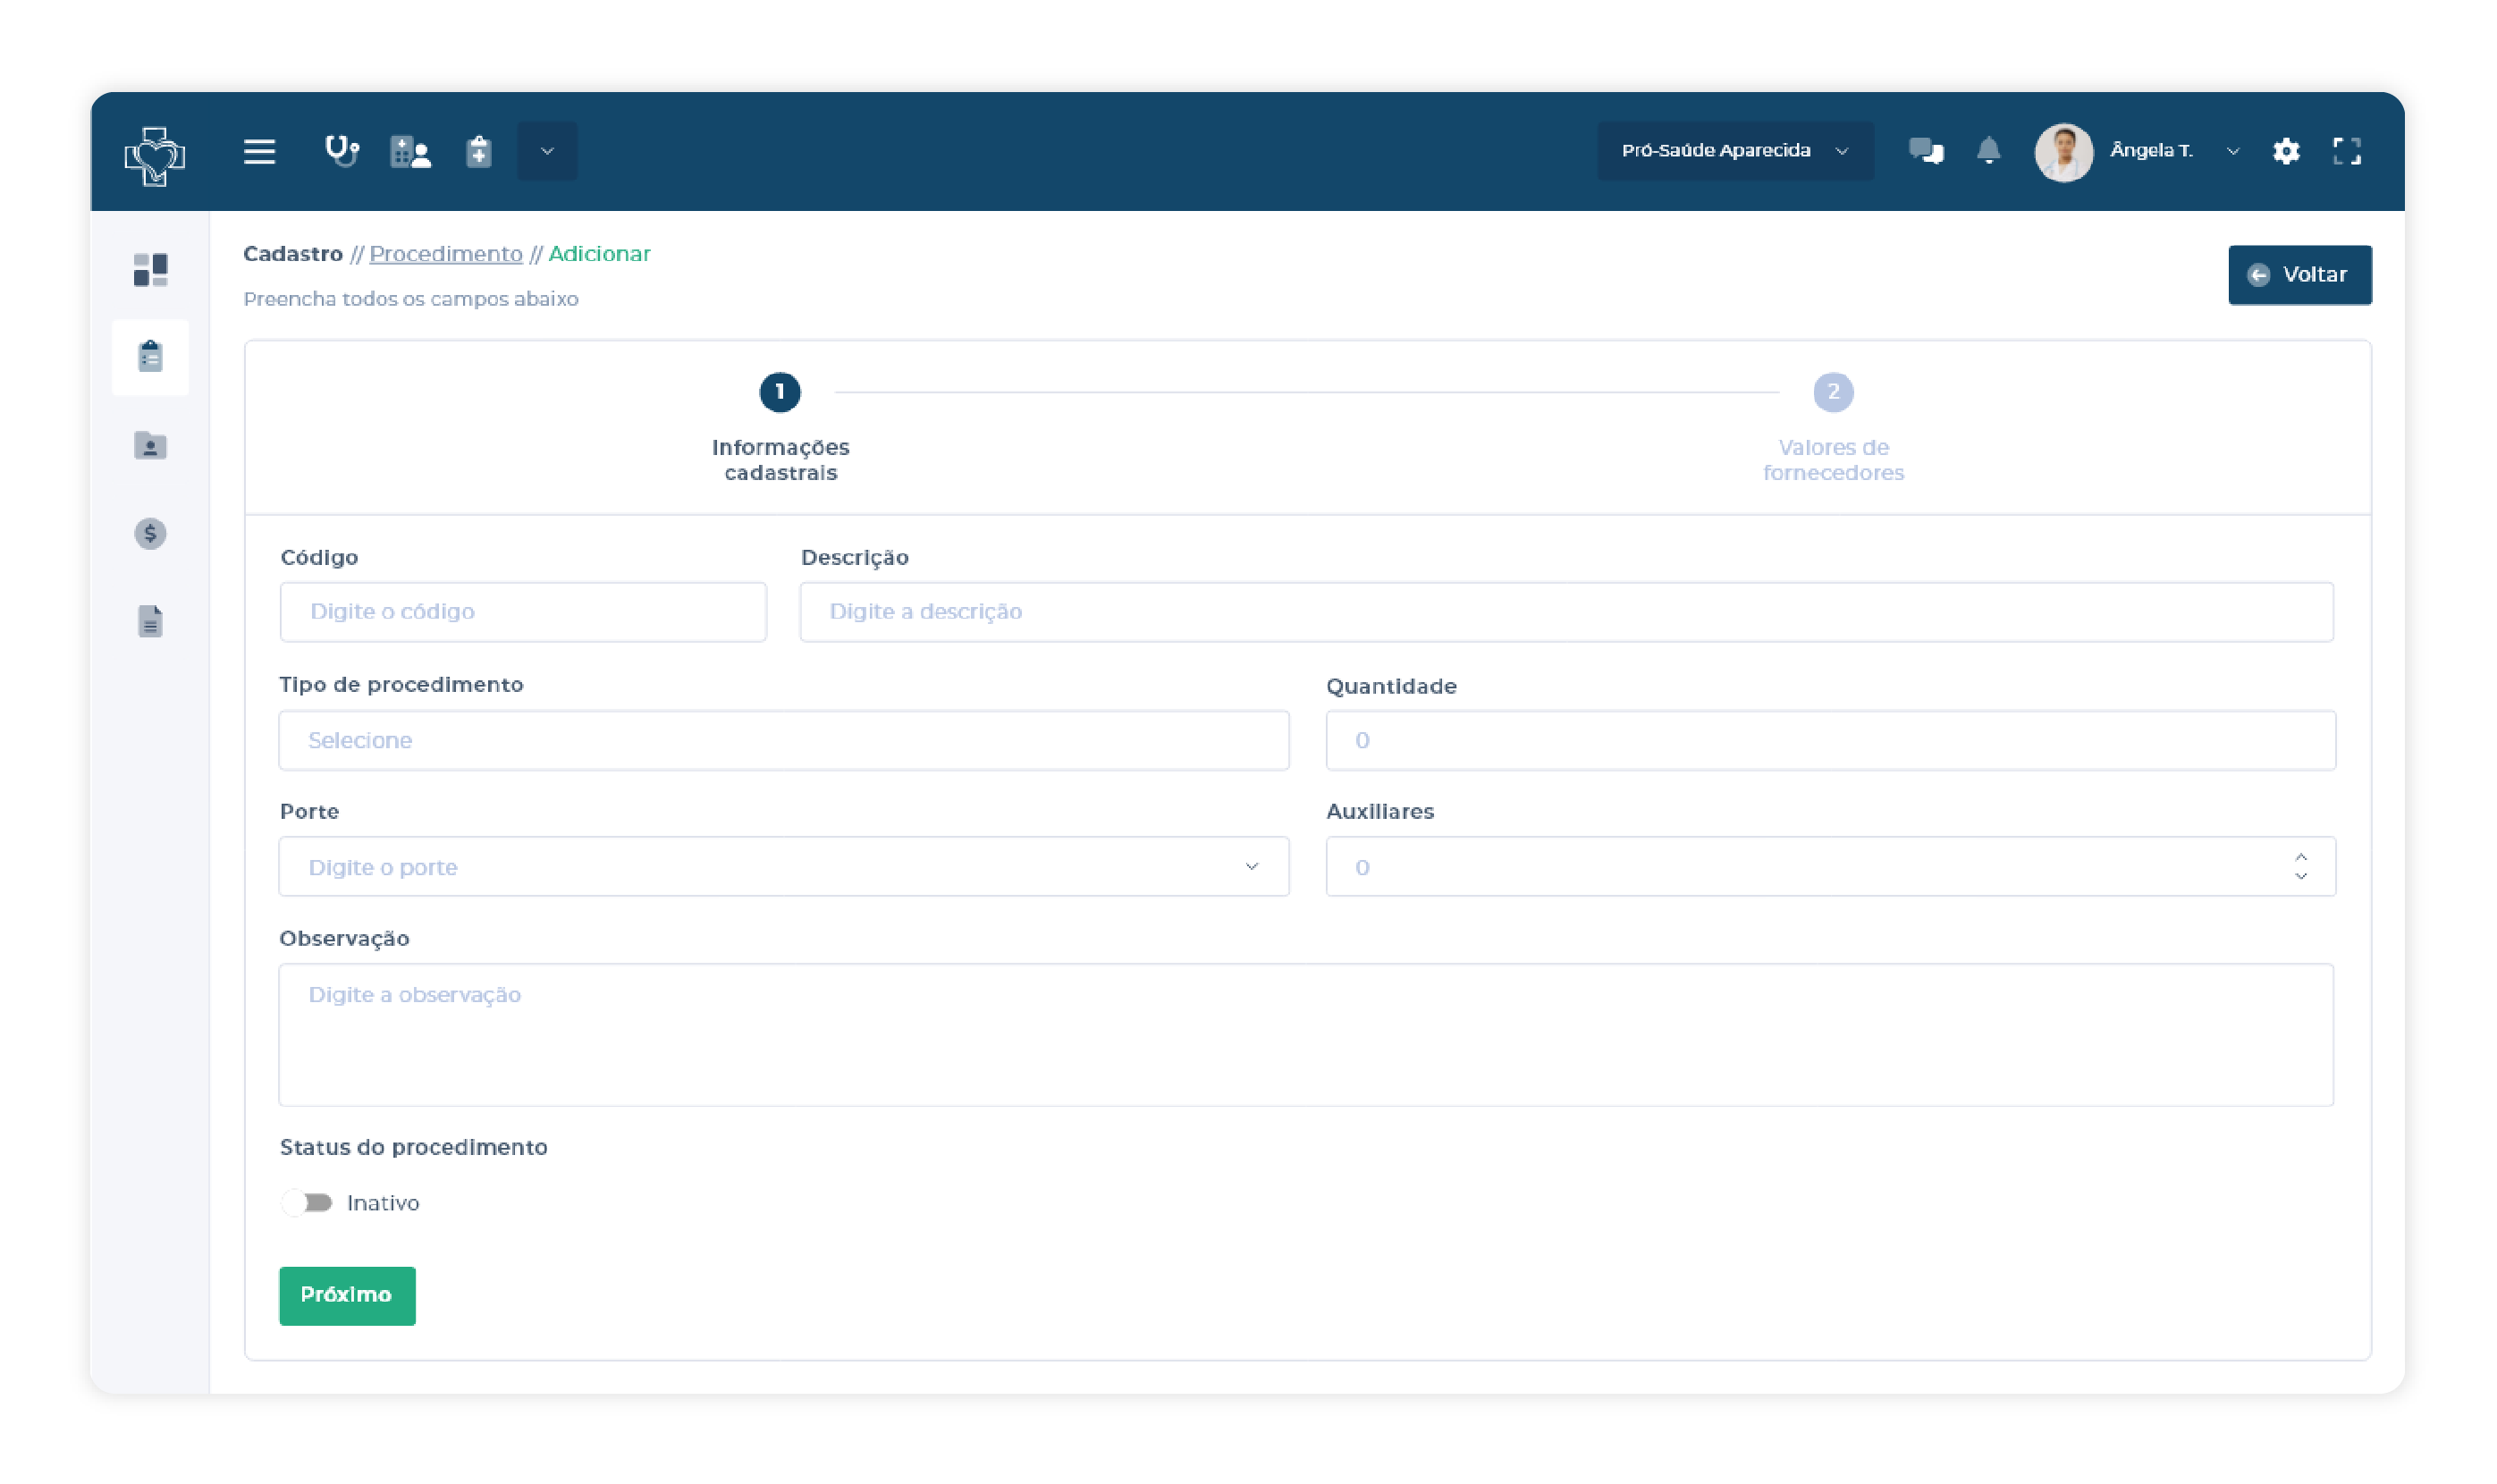The width and height of the screenshot is (2497, 1484).
Task: Click the green Próximo button
Action: [x=347, y=1295]
